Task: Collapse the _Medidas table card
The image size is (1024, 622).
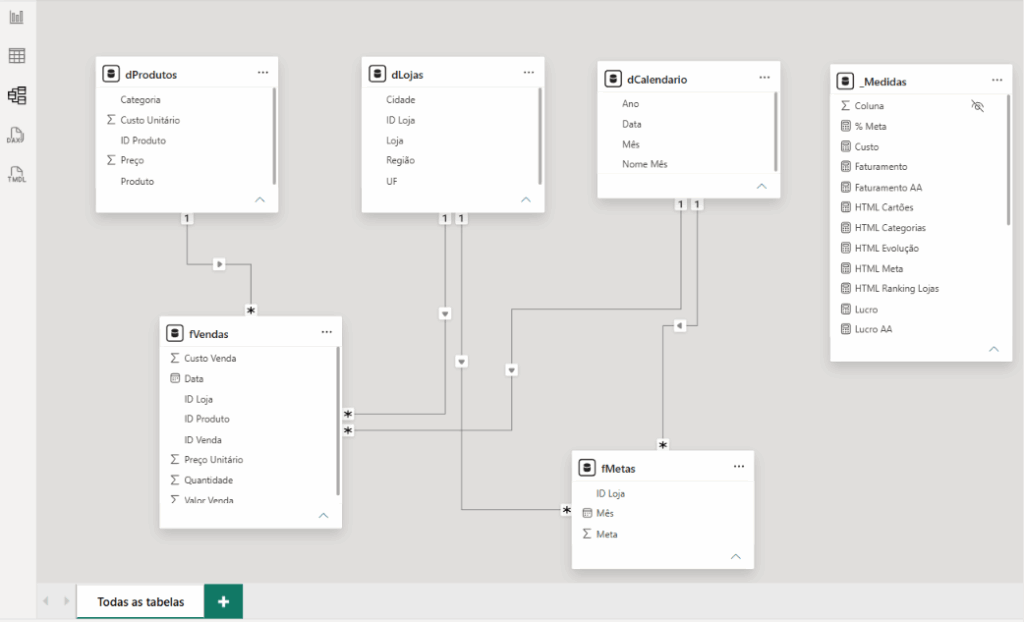Action: click(993, 349)
